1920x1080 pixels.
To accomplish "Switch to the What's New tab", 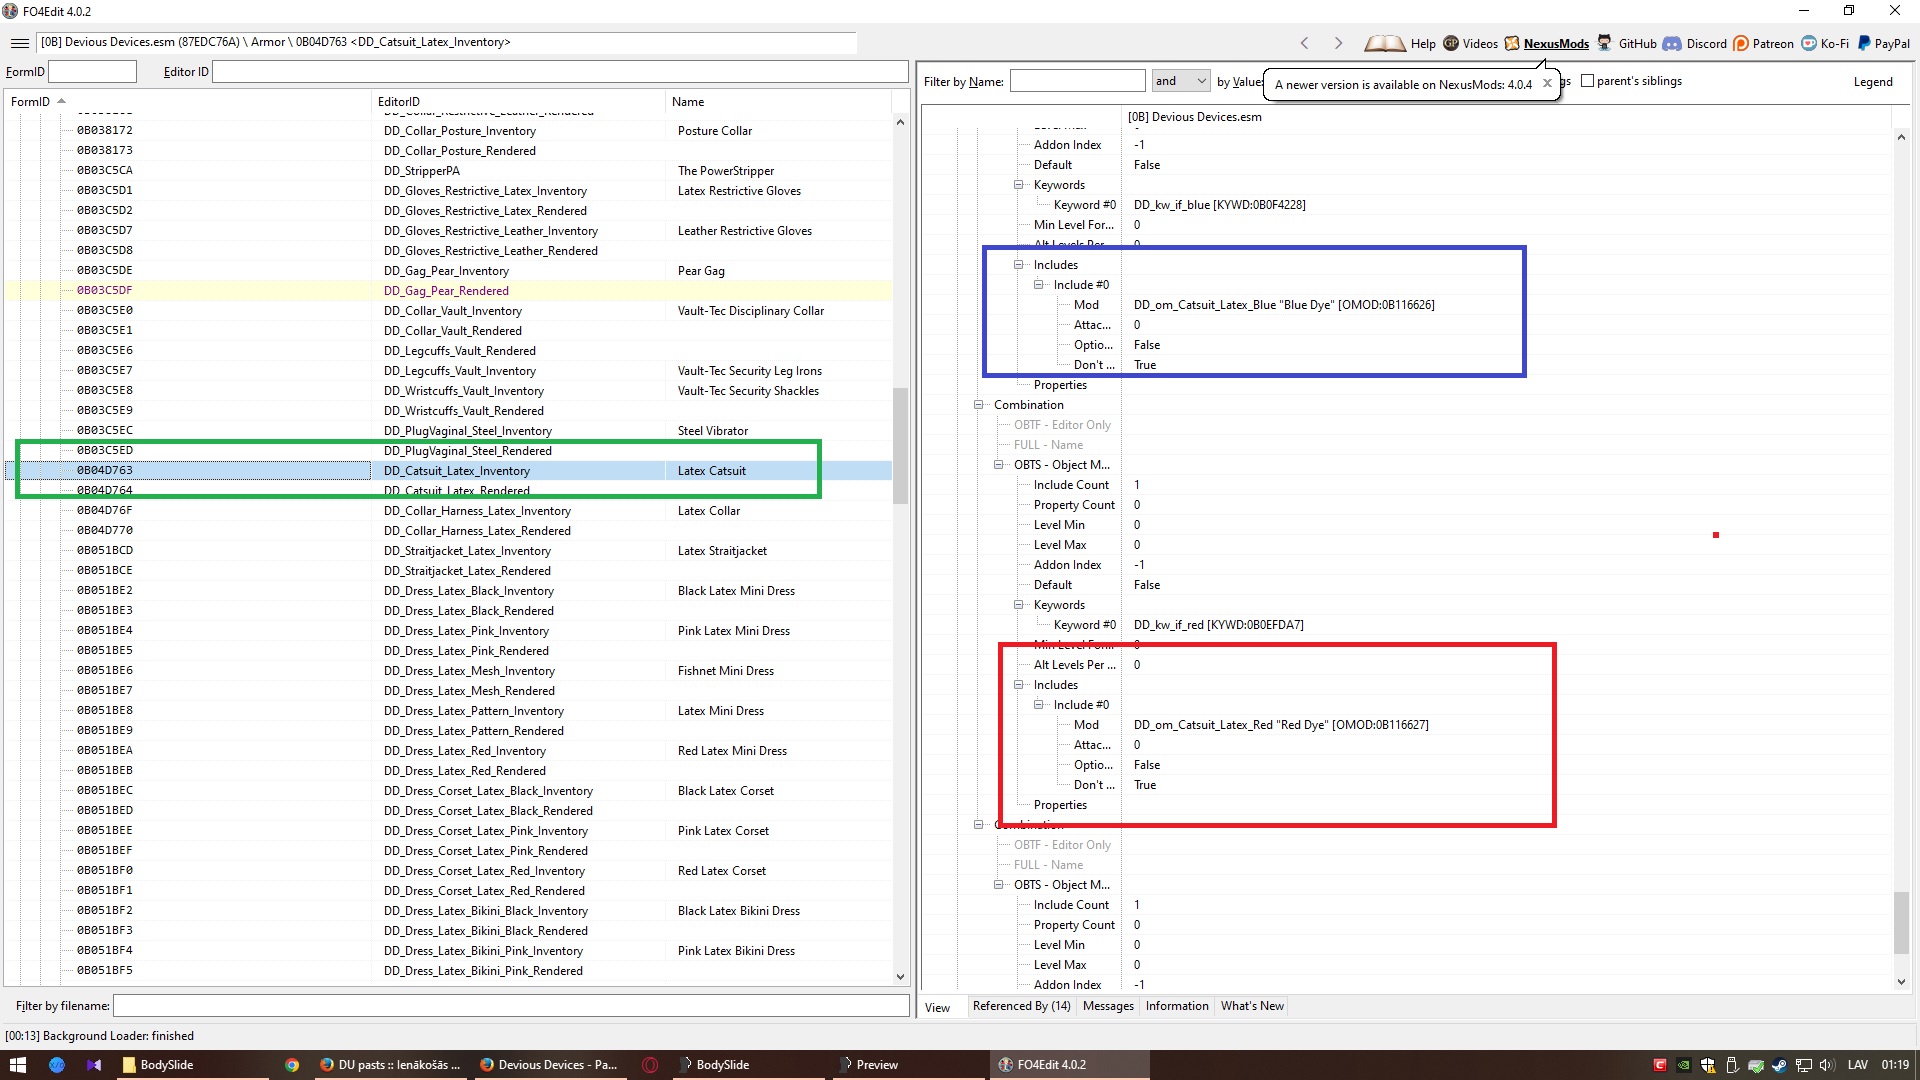I will (1252, 1006).
